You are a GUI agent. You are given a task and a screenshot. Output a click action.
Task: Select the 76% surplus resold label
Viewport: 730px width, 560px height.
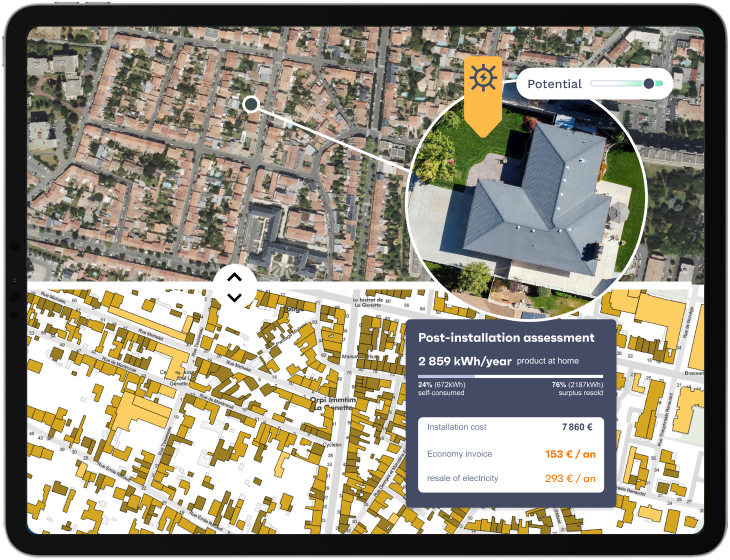point(577,388)
